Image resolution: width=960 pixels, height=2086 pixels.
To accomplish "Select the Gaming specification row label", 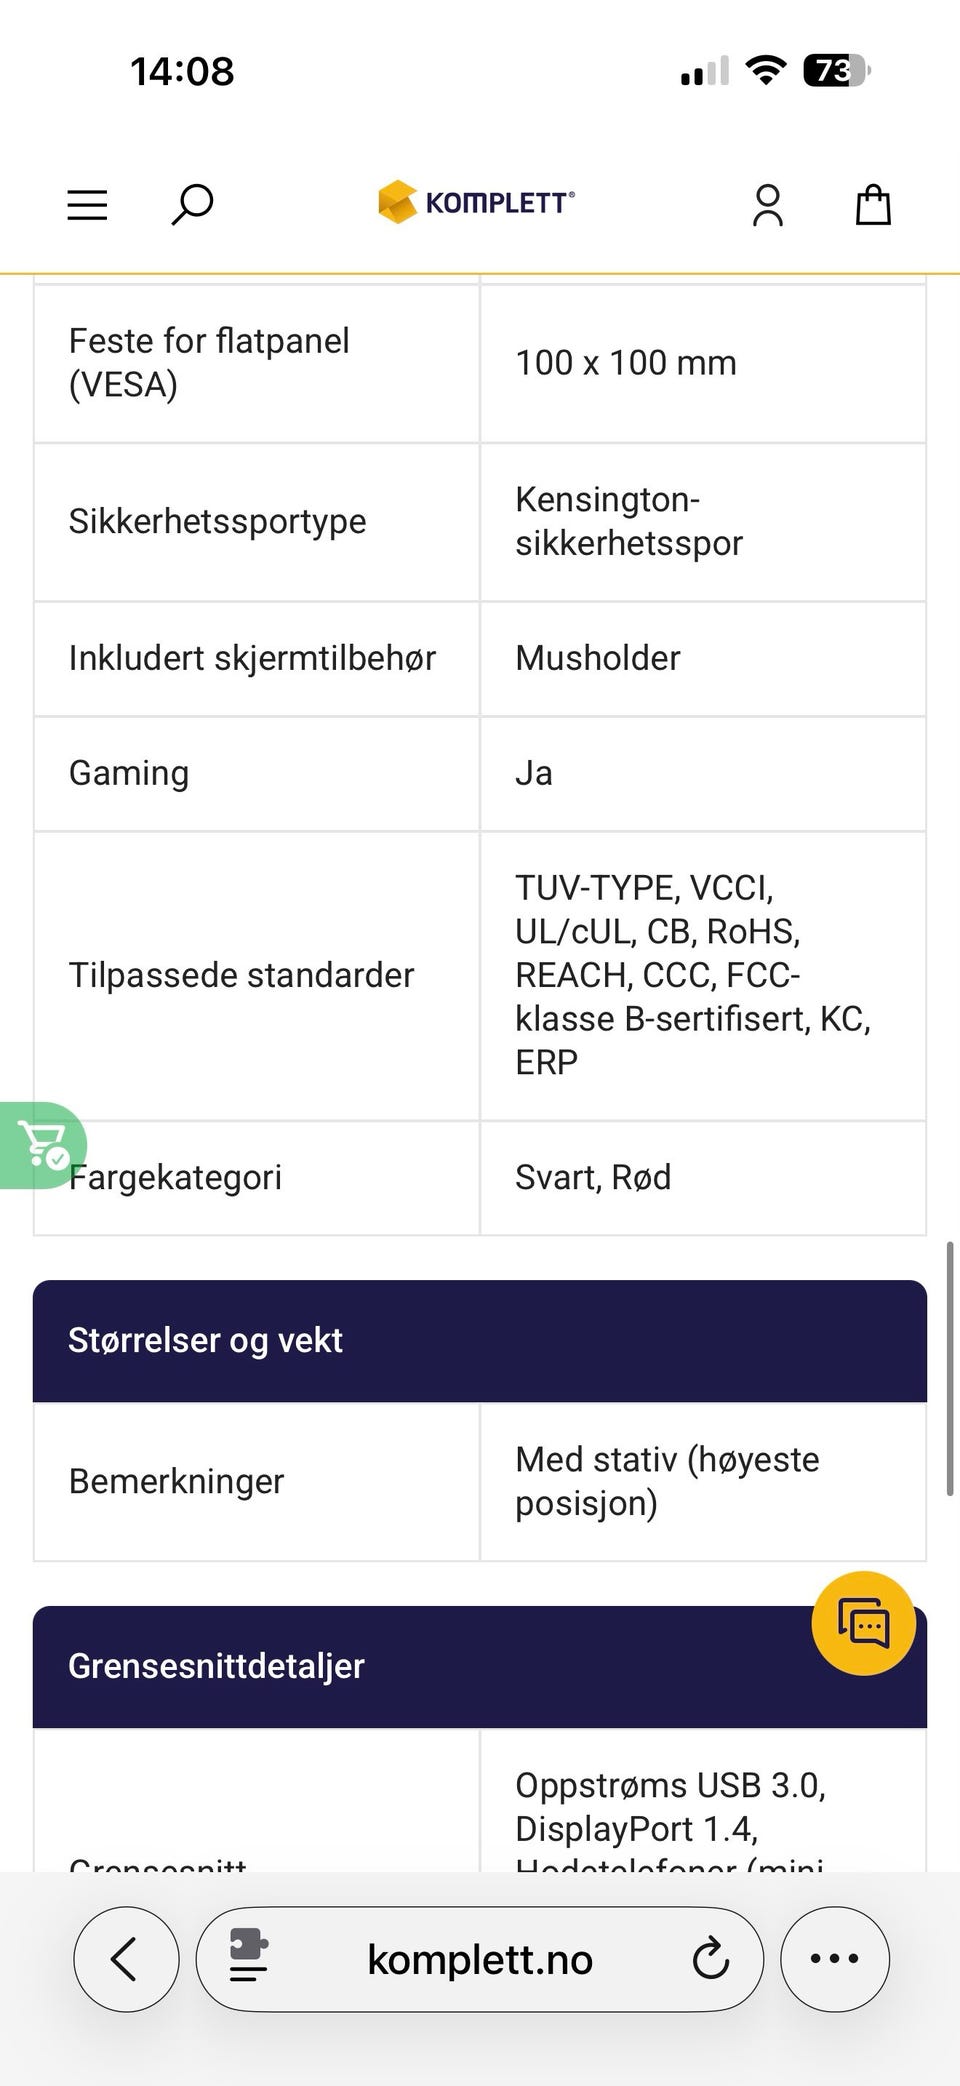I will pos(129,773).
